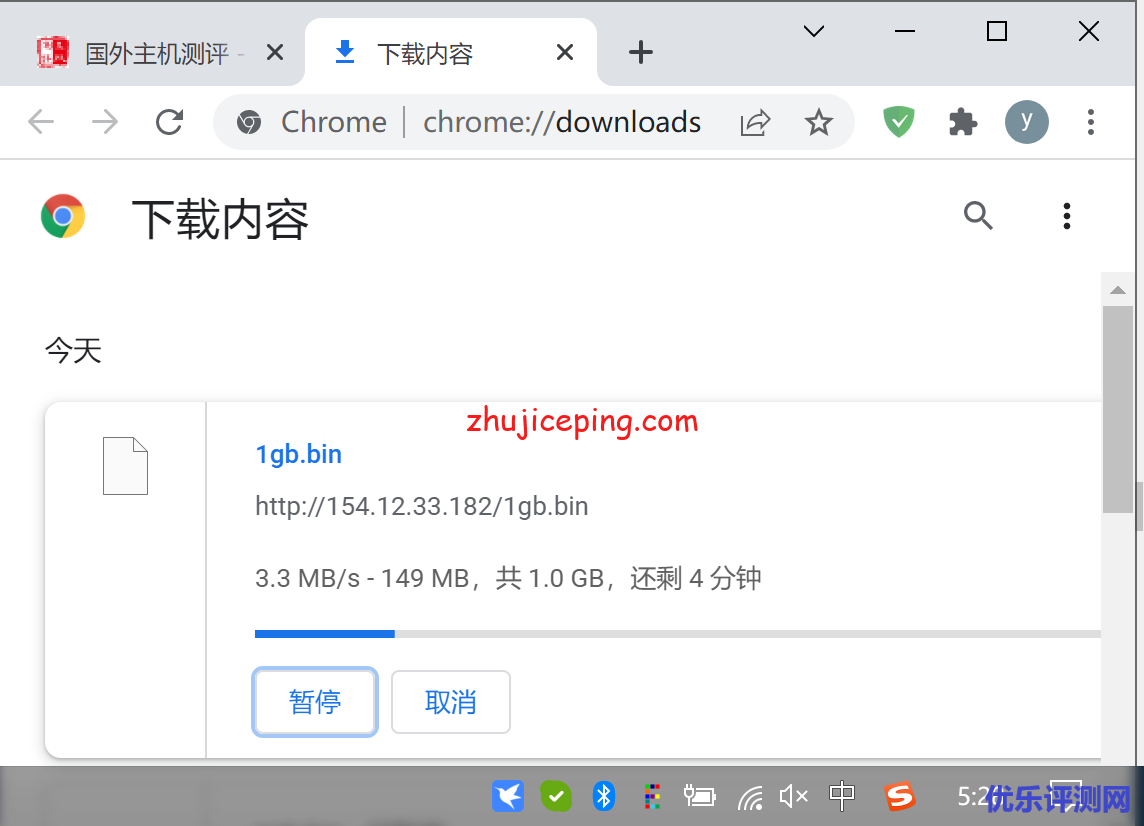
Task: Cancel the download with 取消
Action: tap(451, 702)
